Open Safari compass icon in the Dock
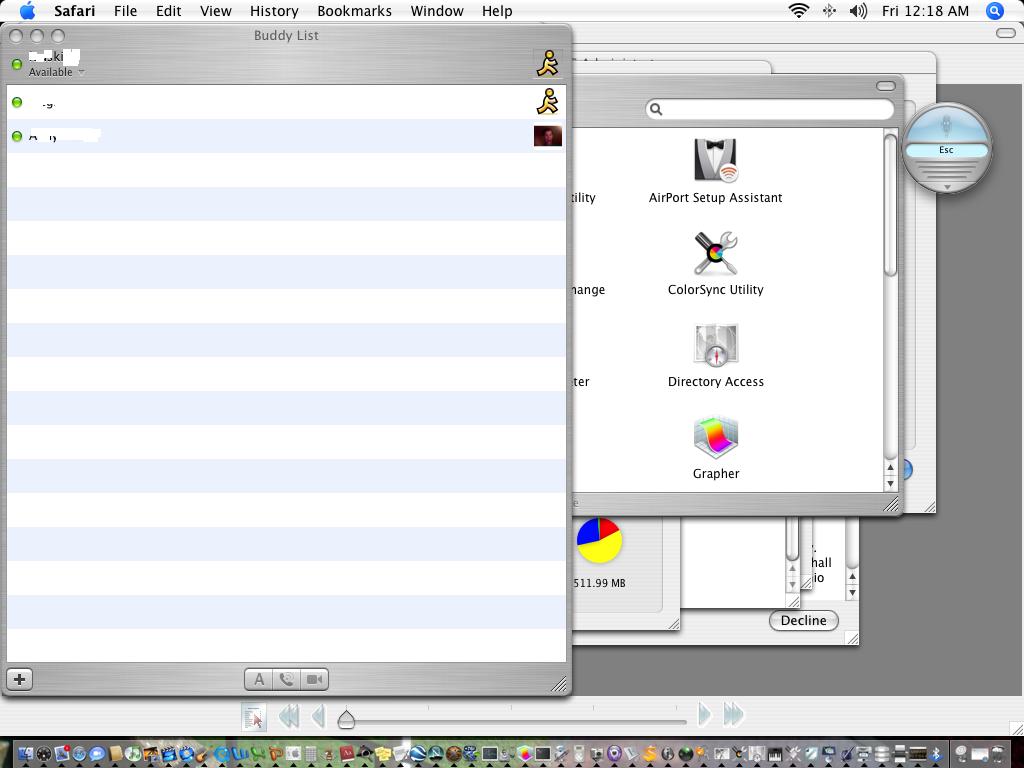 click(x=79, y=753)
